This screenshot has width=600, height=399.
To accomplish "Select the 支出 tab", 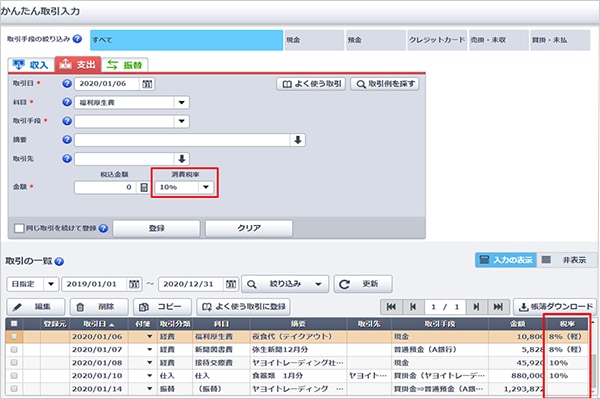I will point(78,64).
